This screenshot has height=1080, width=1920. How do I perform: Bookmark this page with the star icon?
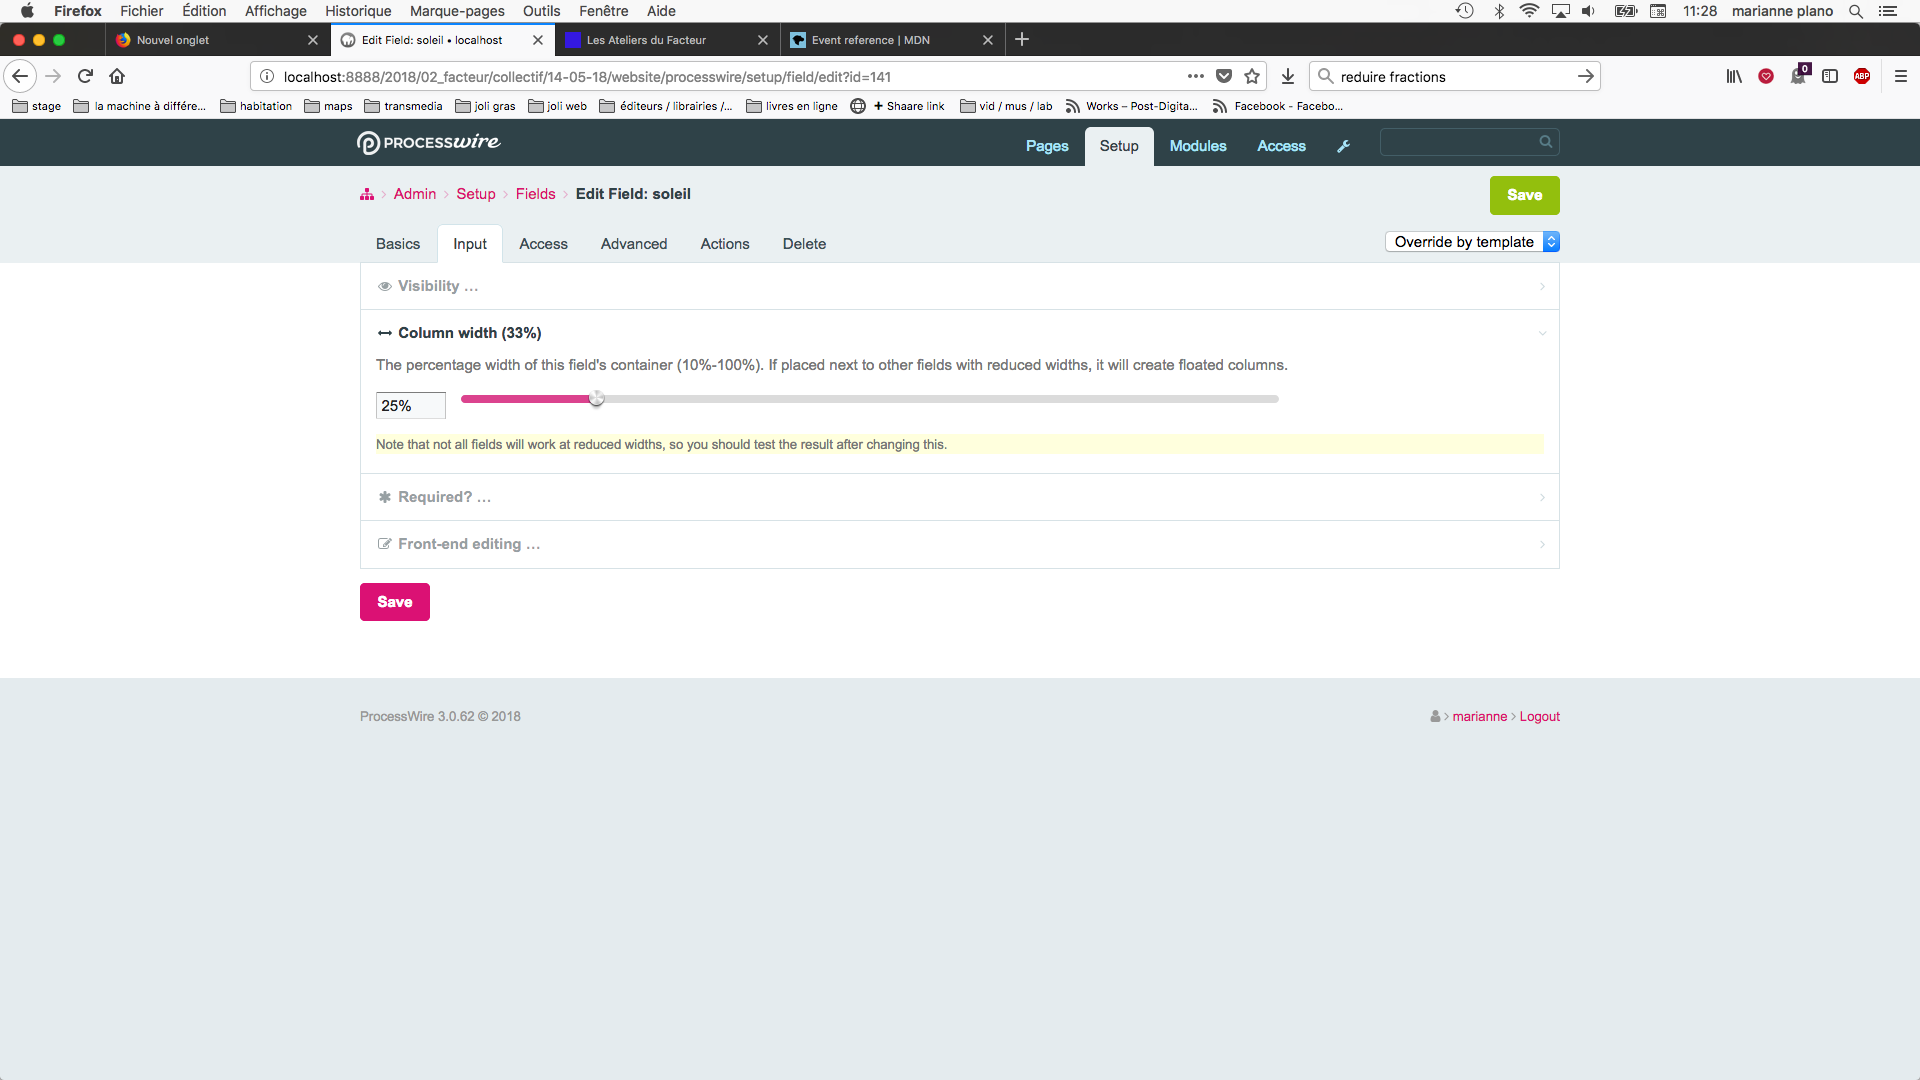[x=1252, y=76]
